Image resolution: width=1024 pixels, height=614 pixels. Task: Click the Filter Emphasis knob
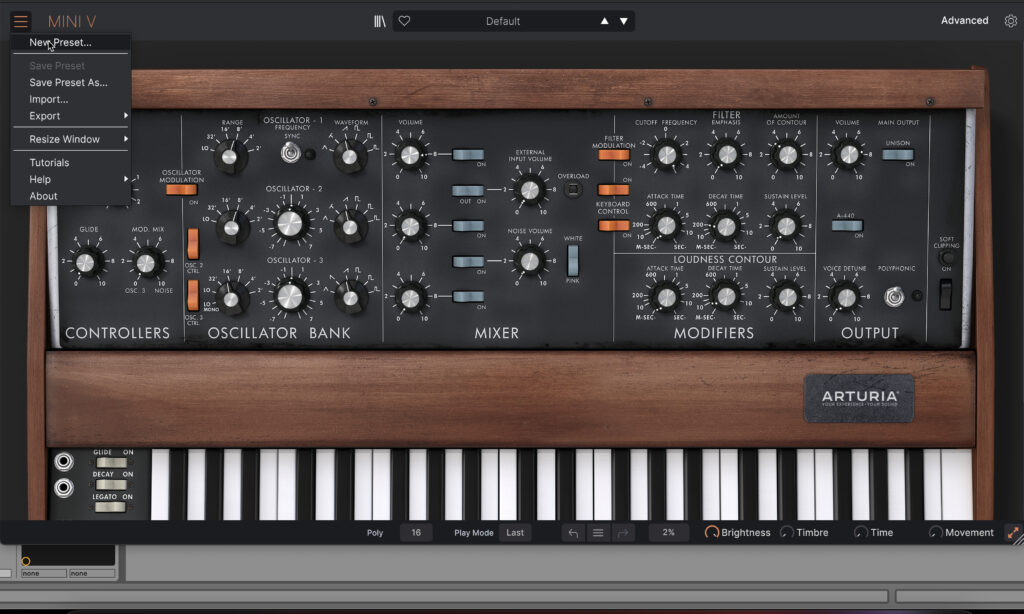727,155
